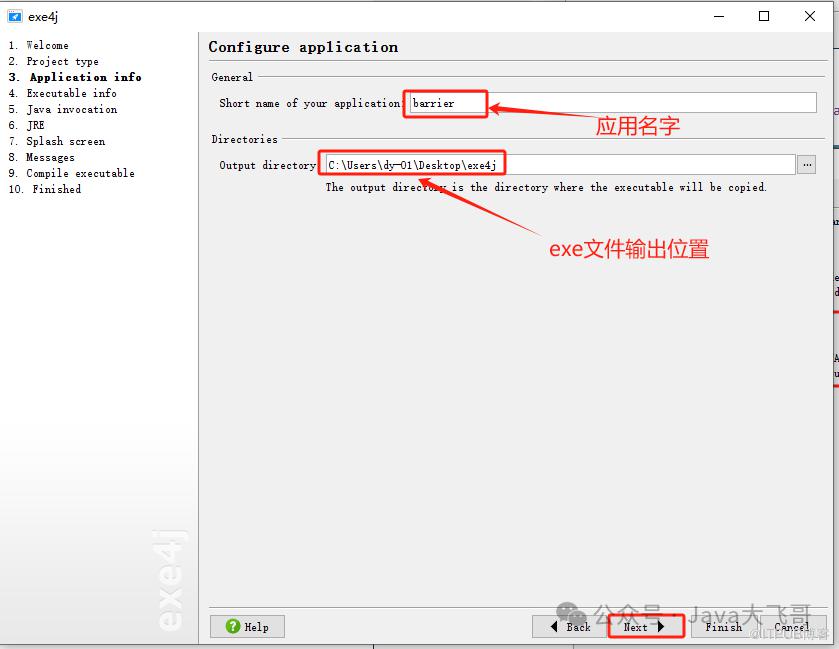Click the Finish button
839x649 pixels.
click(723, 627)
